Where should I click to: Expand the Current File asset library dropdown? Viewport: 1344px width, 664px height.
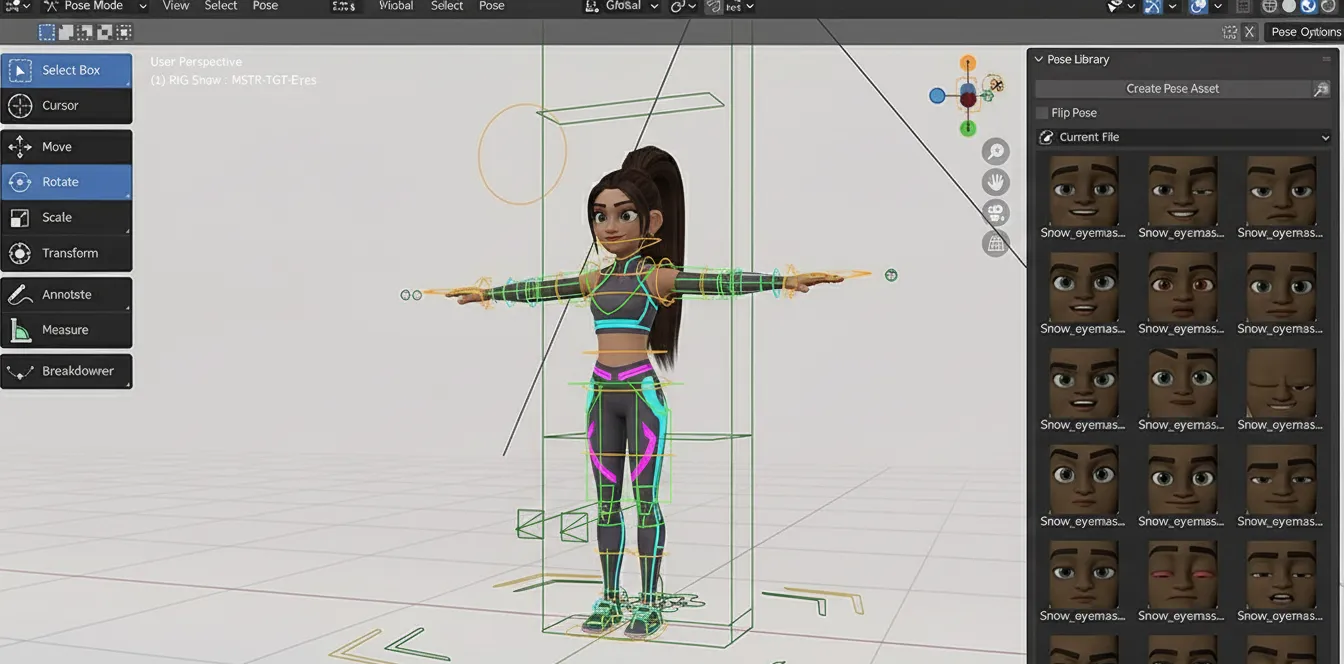click(1185, 137)
